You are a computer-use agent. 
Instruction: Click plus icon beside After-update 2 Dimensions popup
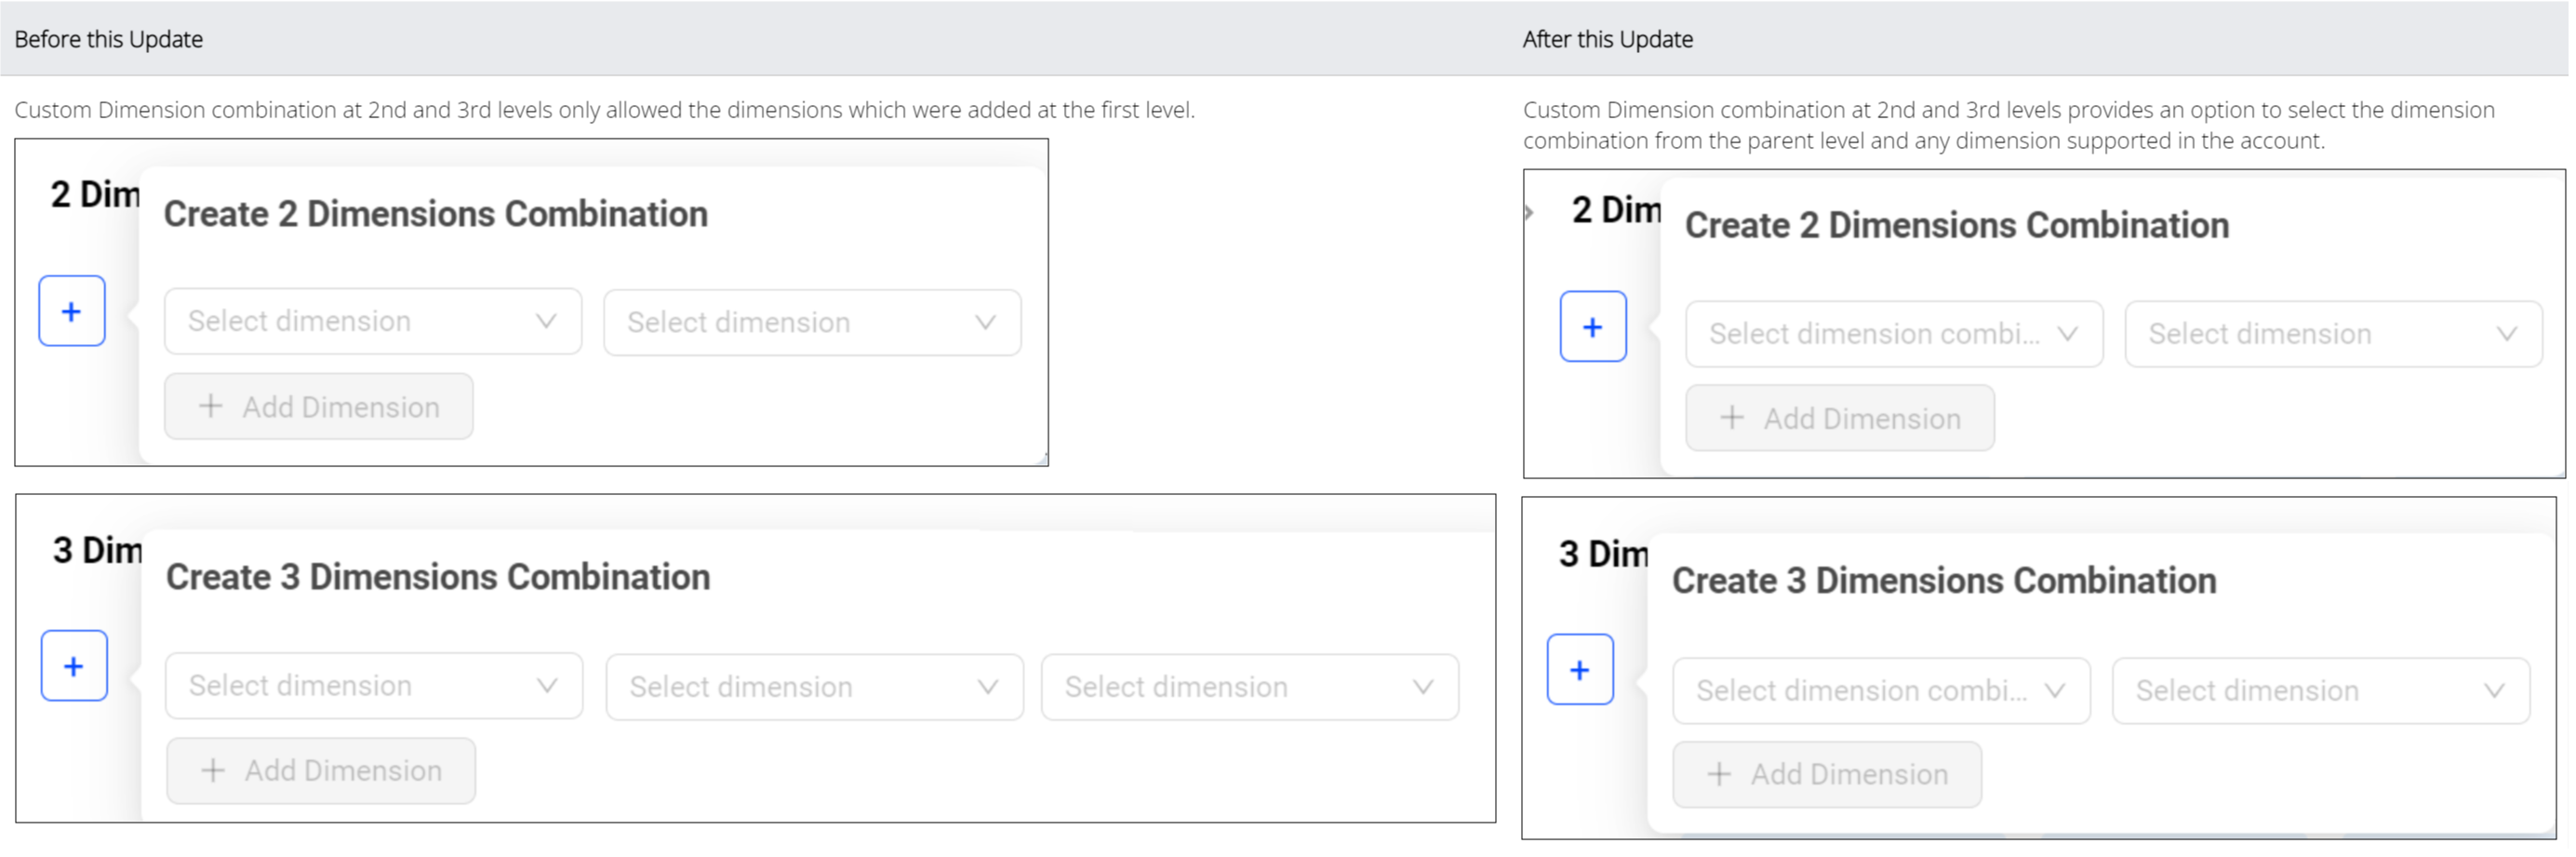click(x=1593, y=327)
